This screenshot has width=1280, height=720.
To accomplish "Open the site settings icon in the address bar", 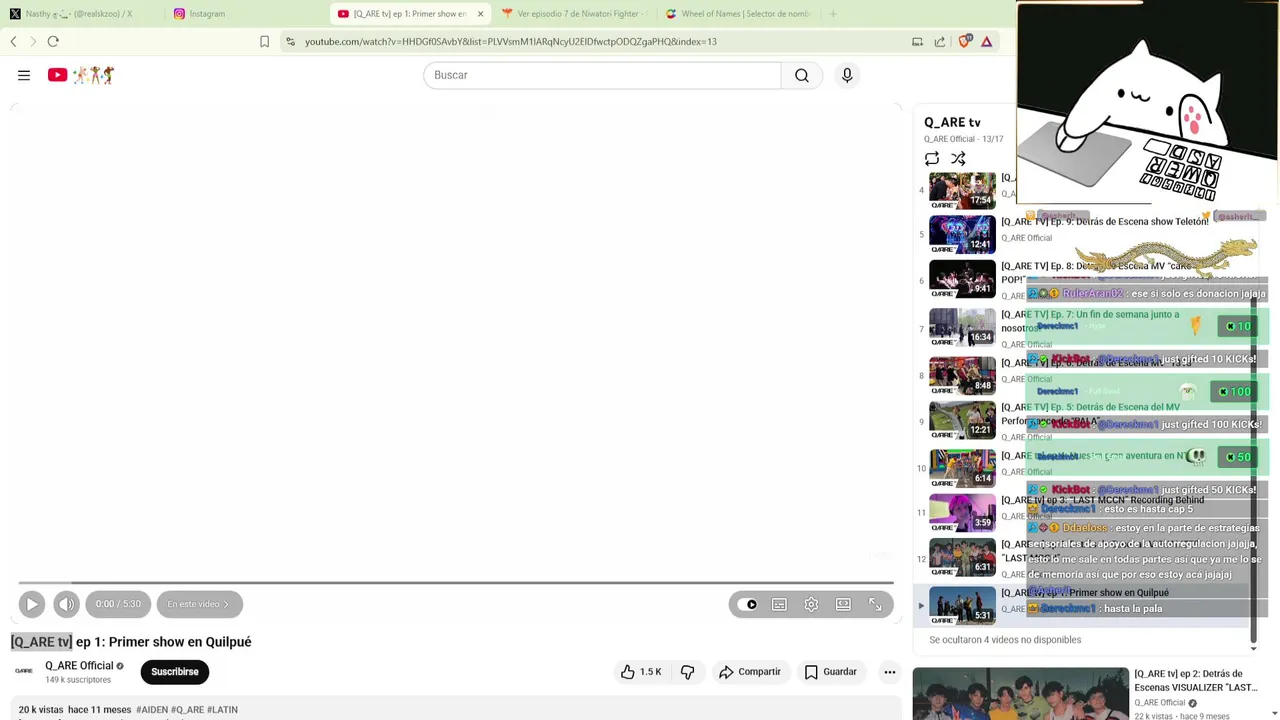I will pos(290,41).
